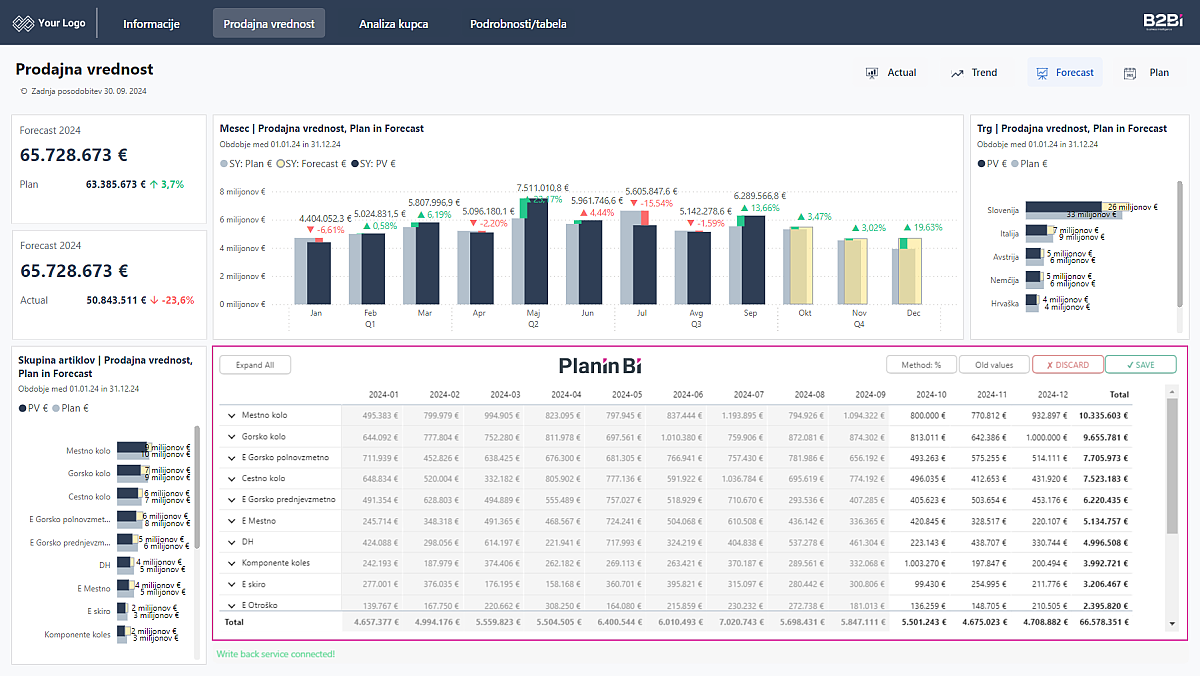This screenshot has height=676, width=1200.
Task: Click the grand total 66.578.351 €
Action: click(1103, 622)
